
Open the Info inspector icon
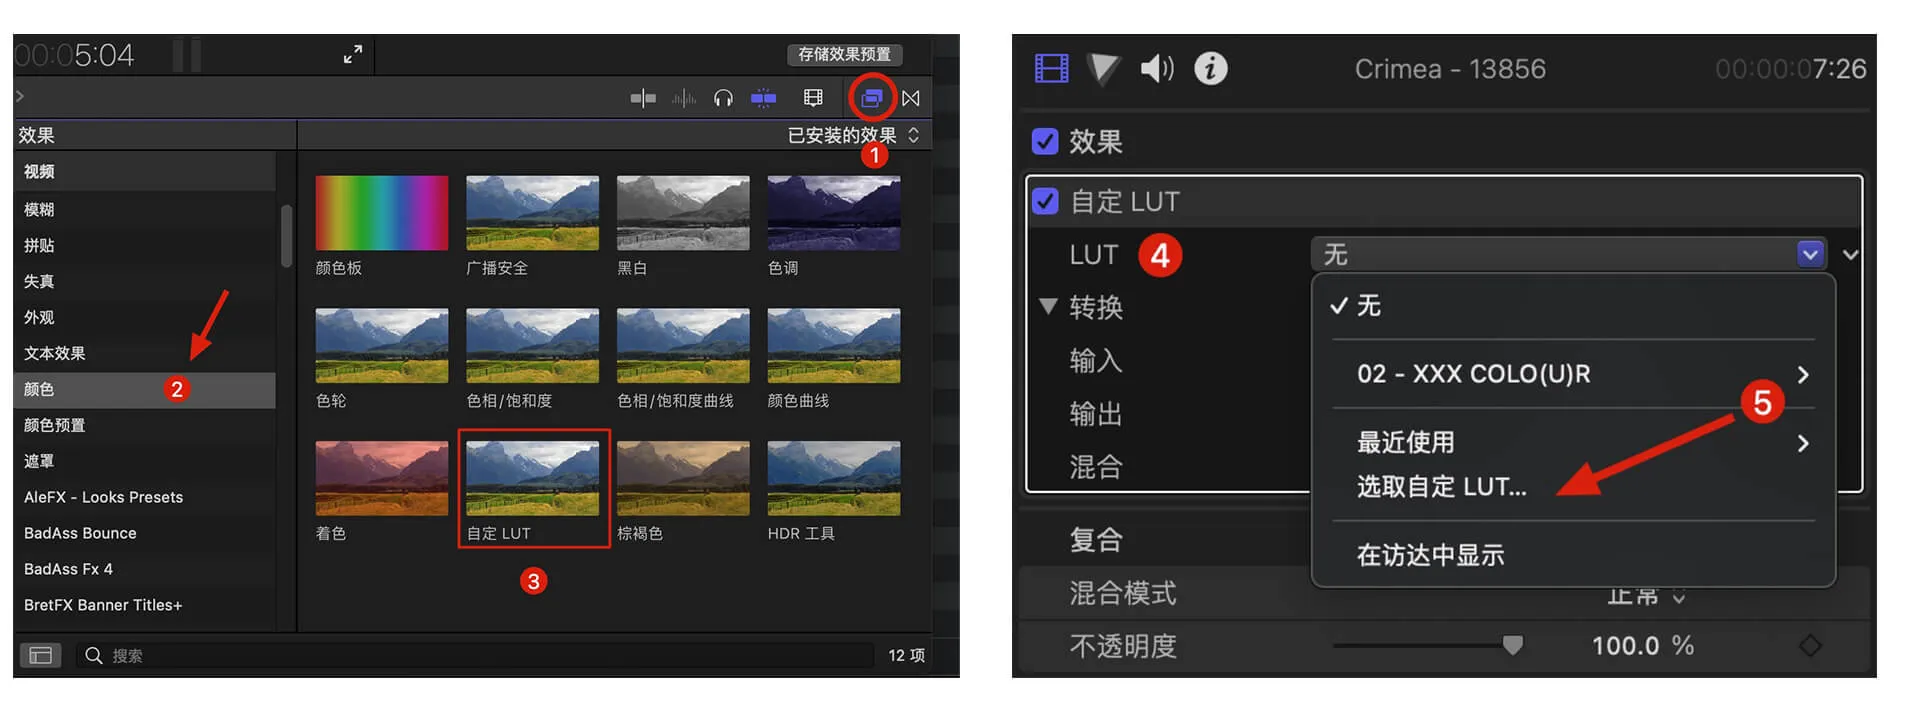1210,69
